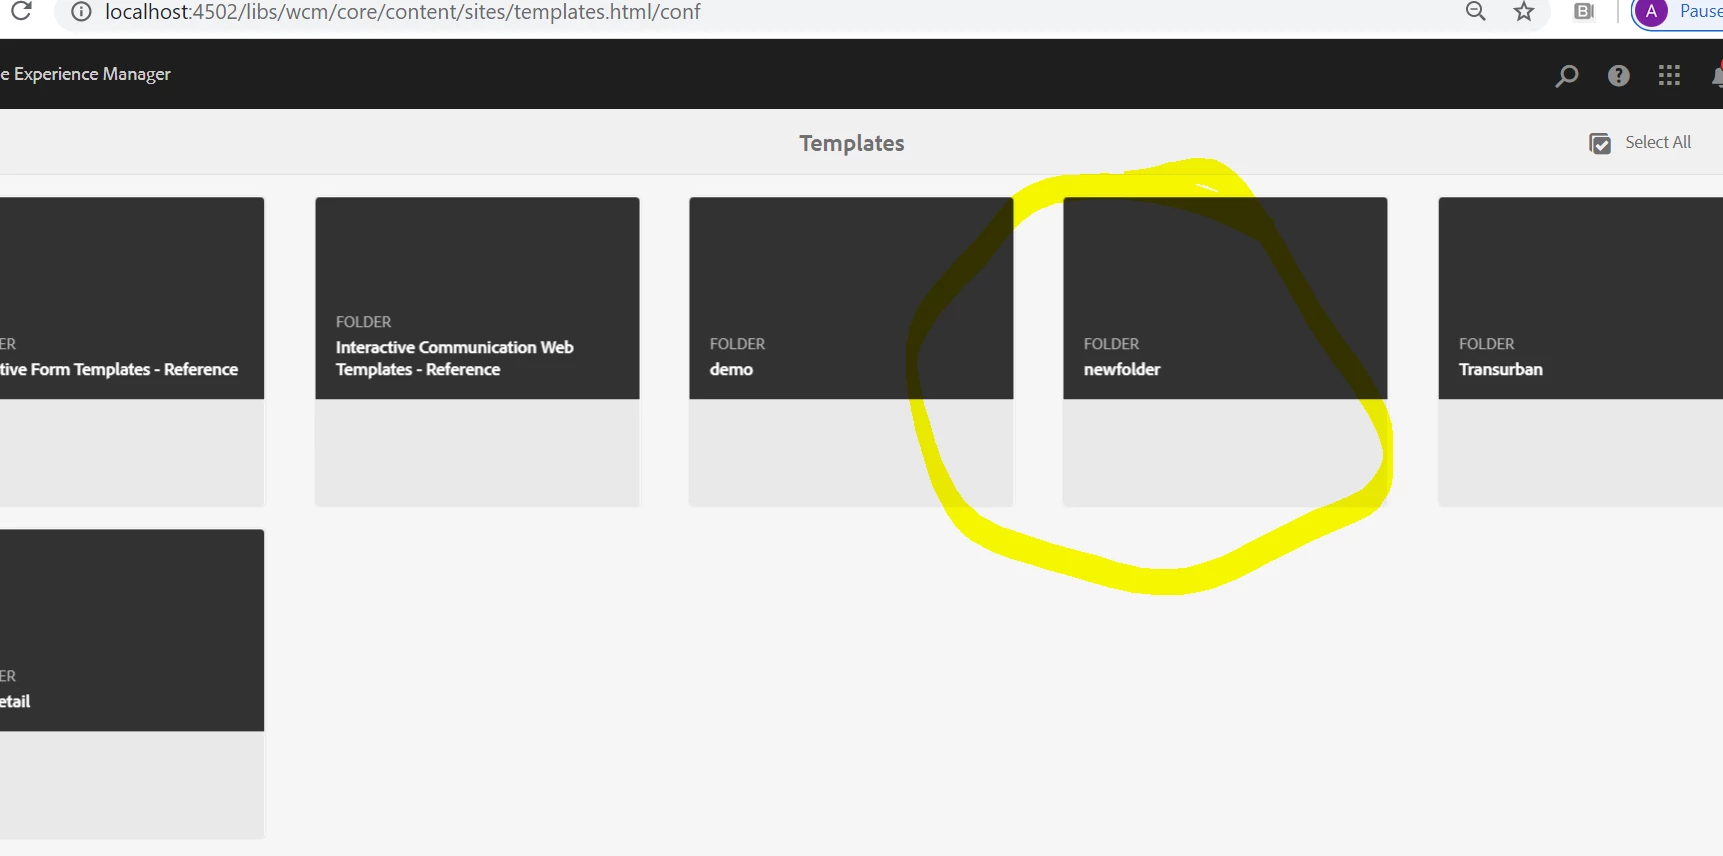Click 'newfolder' name text
The width and height of the screenshot is (1723, 856).
click(1122, 369)
